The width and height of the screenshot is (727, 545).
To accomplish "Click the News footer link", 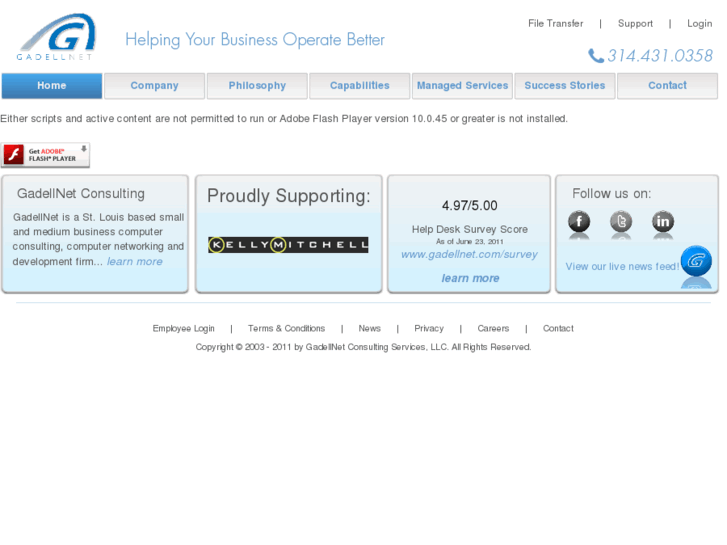I will 370,328.
